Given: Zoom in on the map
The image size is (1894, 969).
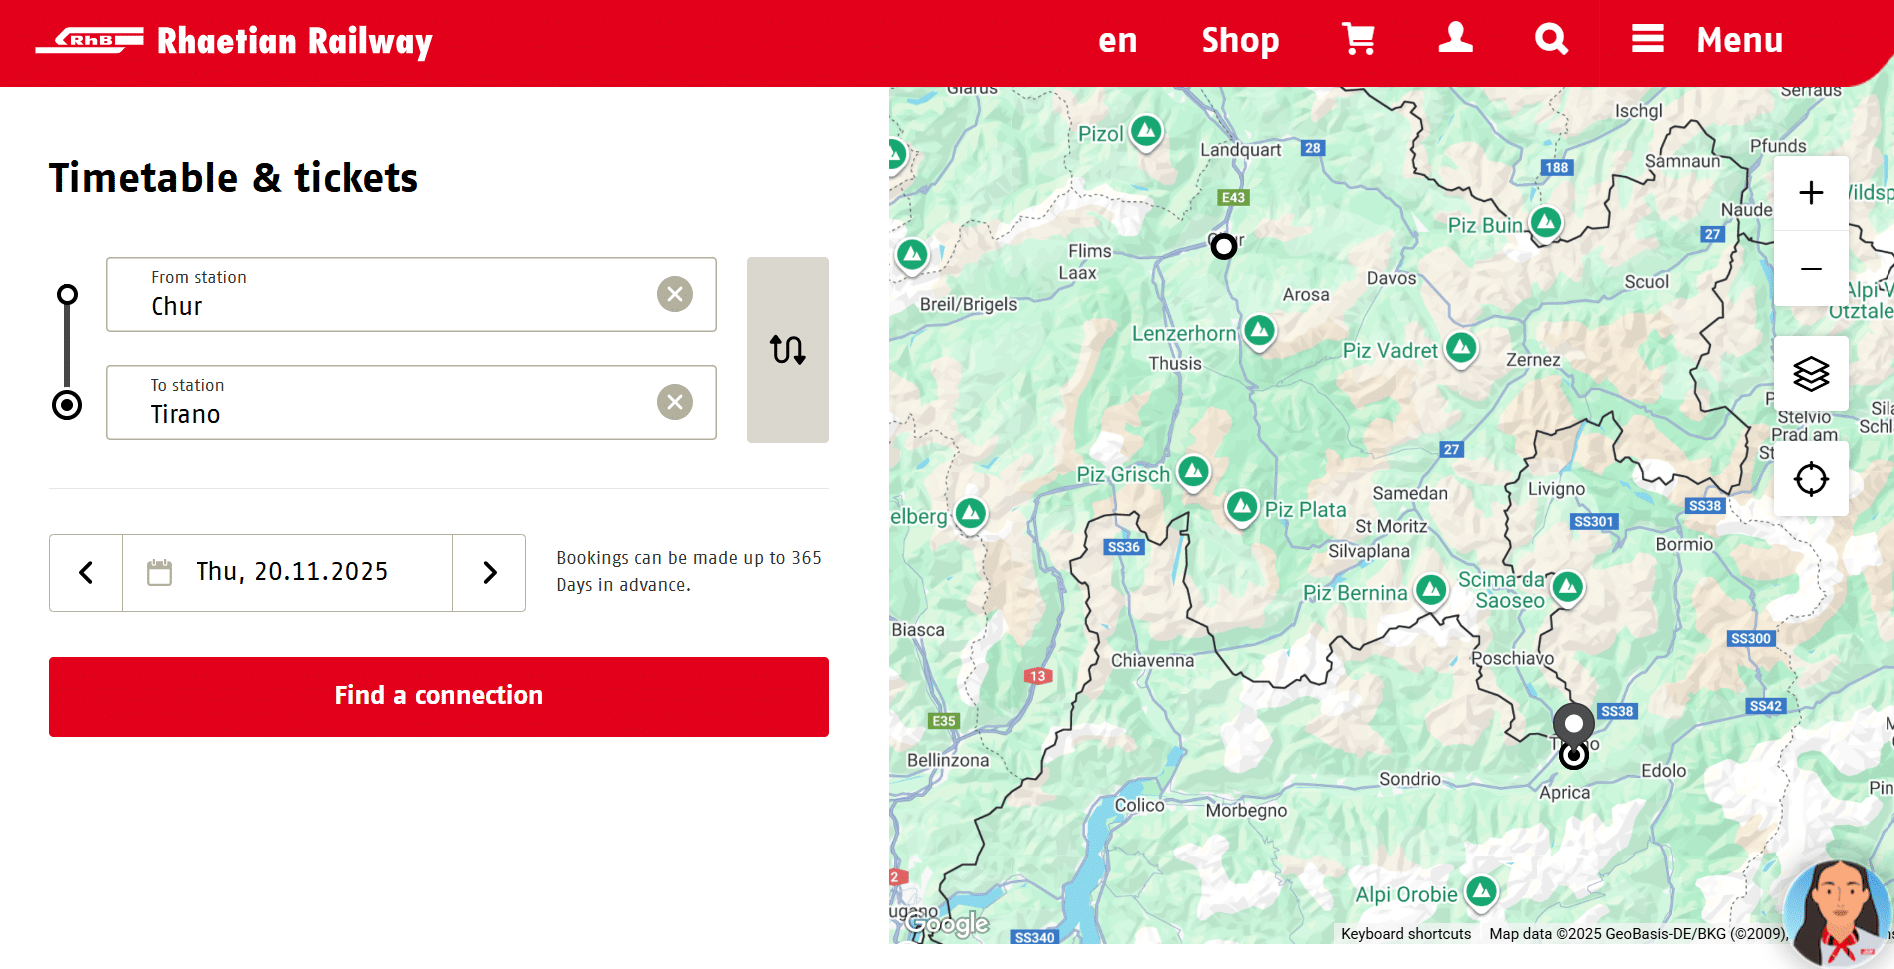Looking at the screenshot, I should 1811,193.
